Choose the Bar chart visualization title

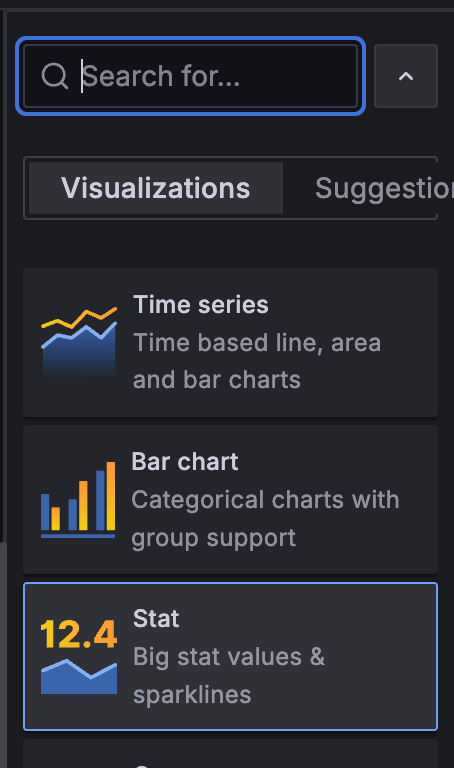coord(185,461)
